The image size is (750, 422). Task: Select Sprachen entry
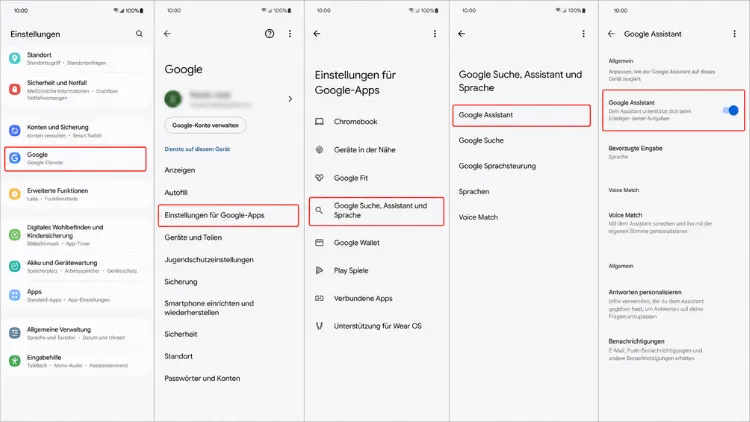[474, 191]
